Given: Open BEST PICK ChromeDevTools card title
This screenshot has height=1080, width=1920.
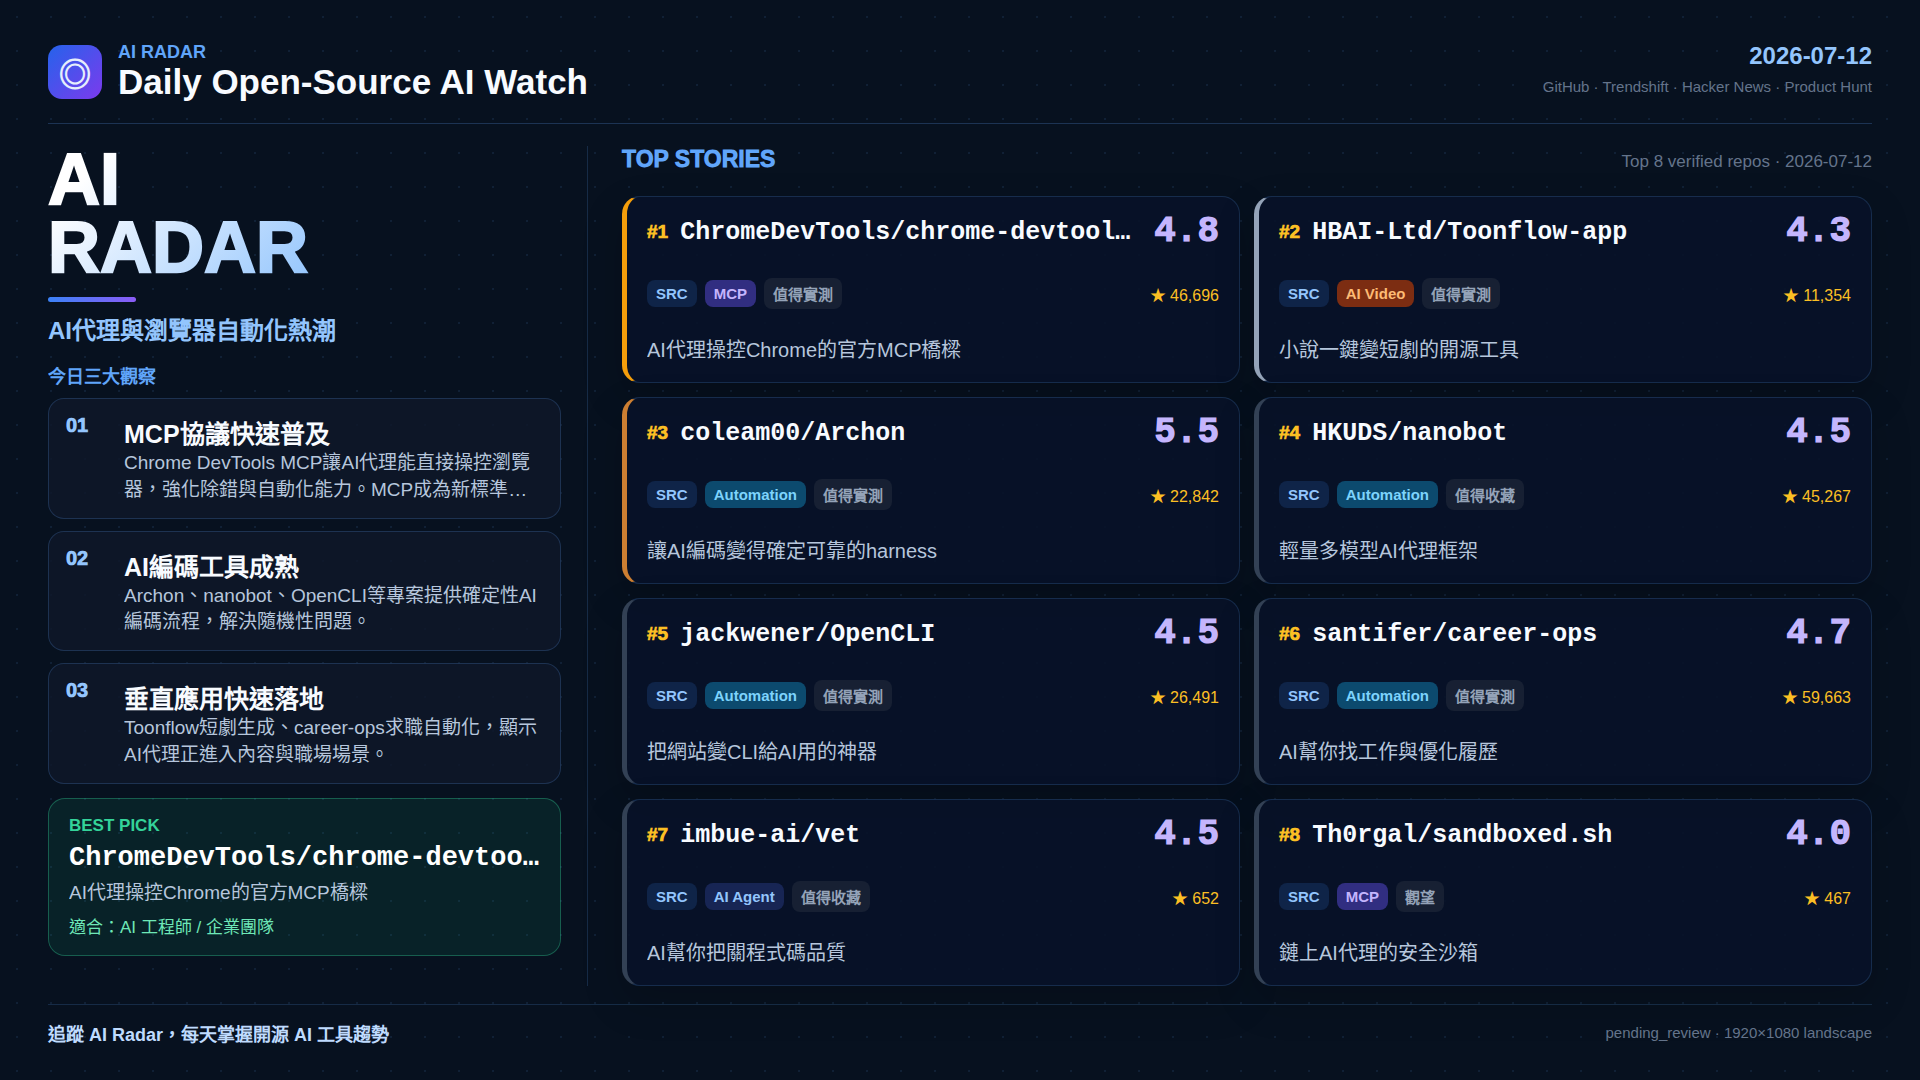Looking at the screenshot, I should pos(304,857).
